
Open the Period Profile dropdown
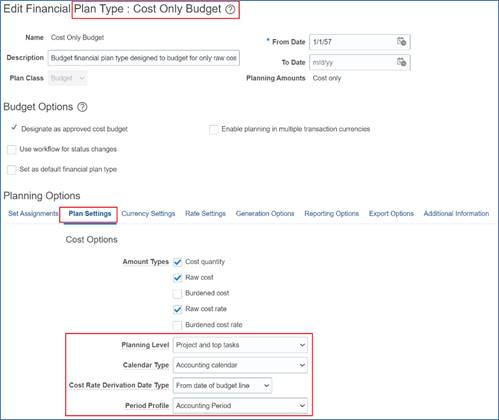(240, 406)
